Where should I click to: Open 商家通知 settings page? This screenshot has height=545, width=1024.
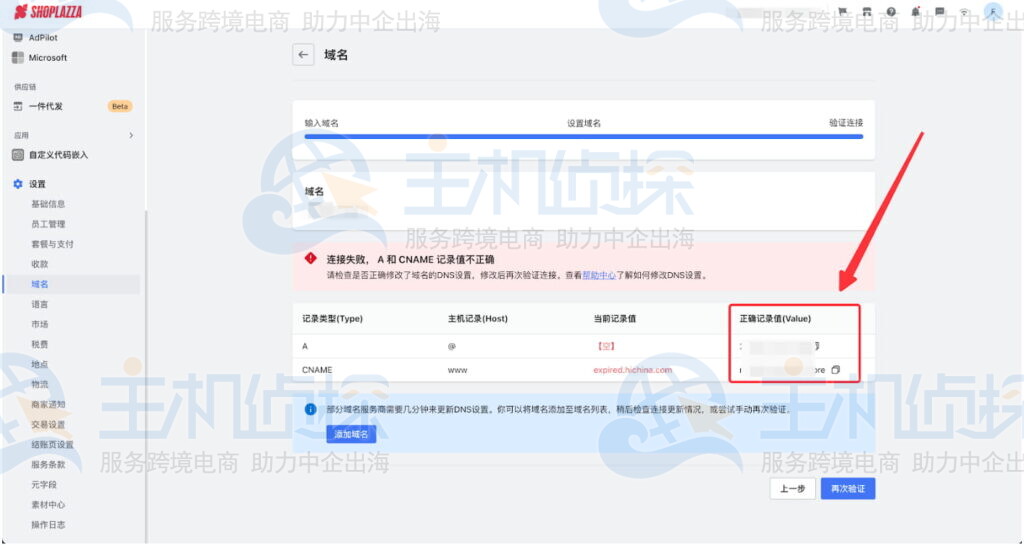48,404
